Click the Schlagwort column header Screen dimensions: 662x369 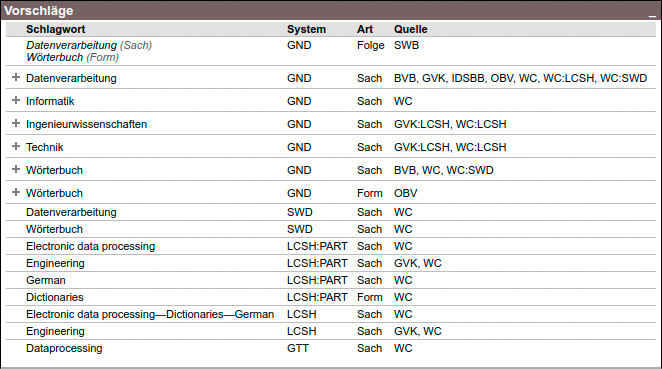click(55, 29)
